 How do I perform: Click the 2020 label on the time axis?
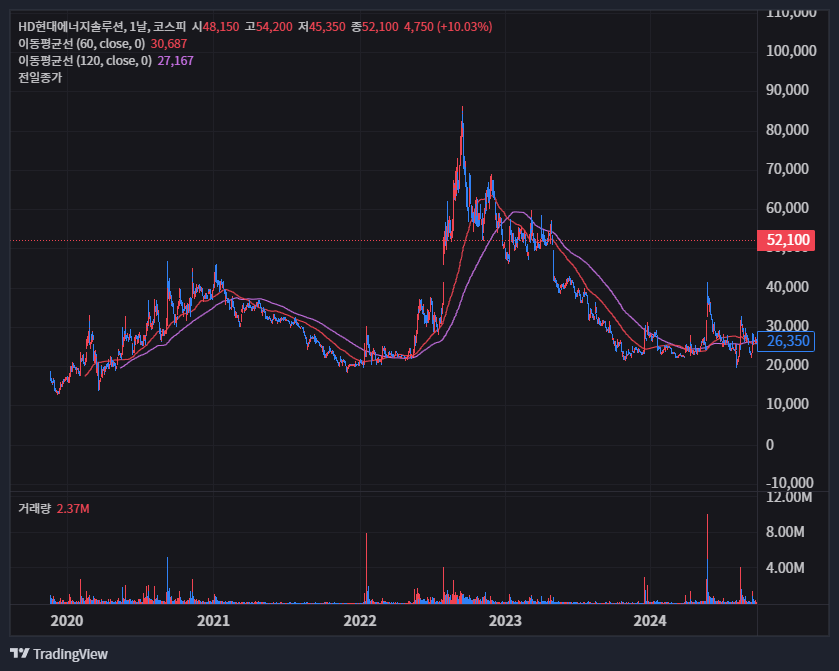click(x=67, y=621)
